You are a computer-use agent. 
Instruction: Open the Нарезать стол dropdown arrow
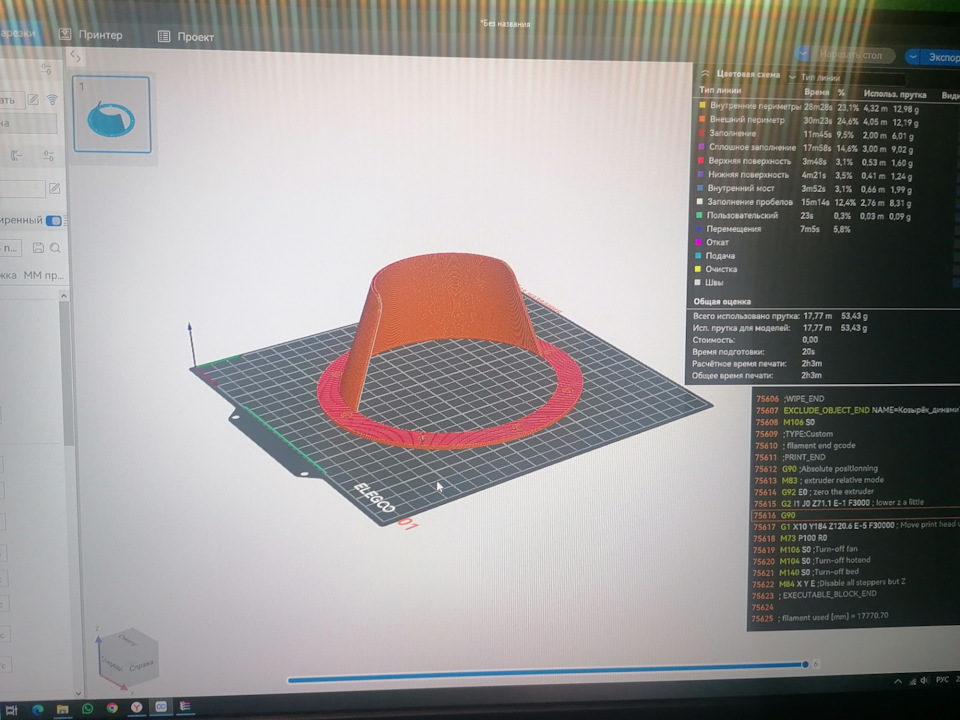pos(804,54)
